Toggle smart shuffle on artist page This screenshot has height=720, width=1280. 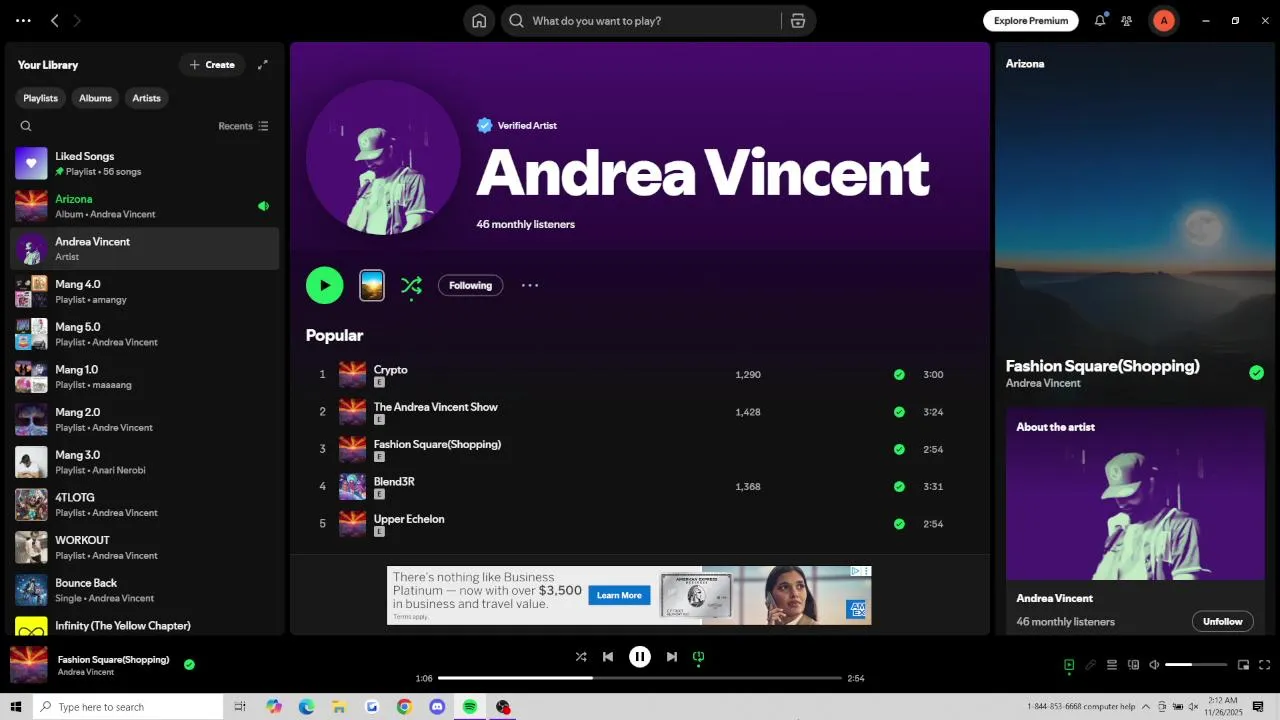click(411, 286)
